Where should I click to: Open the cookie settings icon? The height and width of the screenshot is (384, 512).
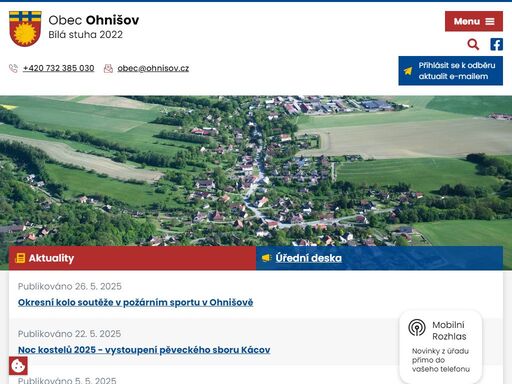[18, 366]
